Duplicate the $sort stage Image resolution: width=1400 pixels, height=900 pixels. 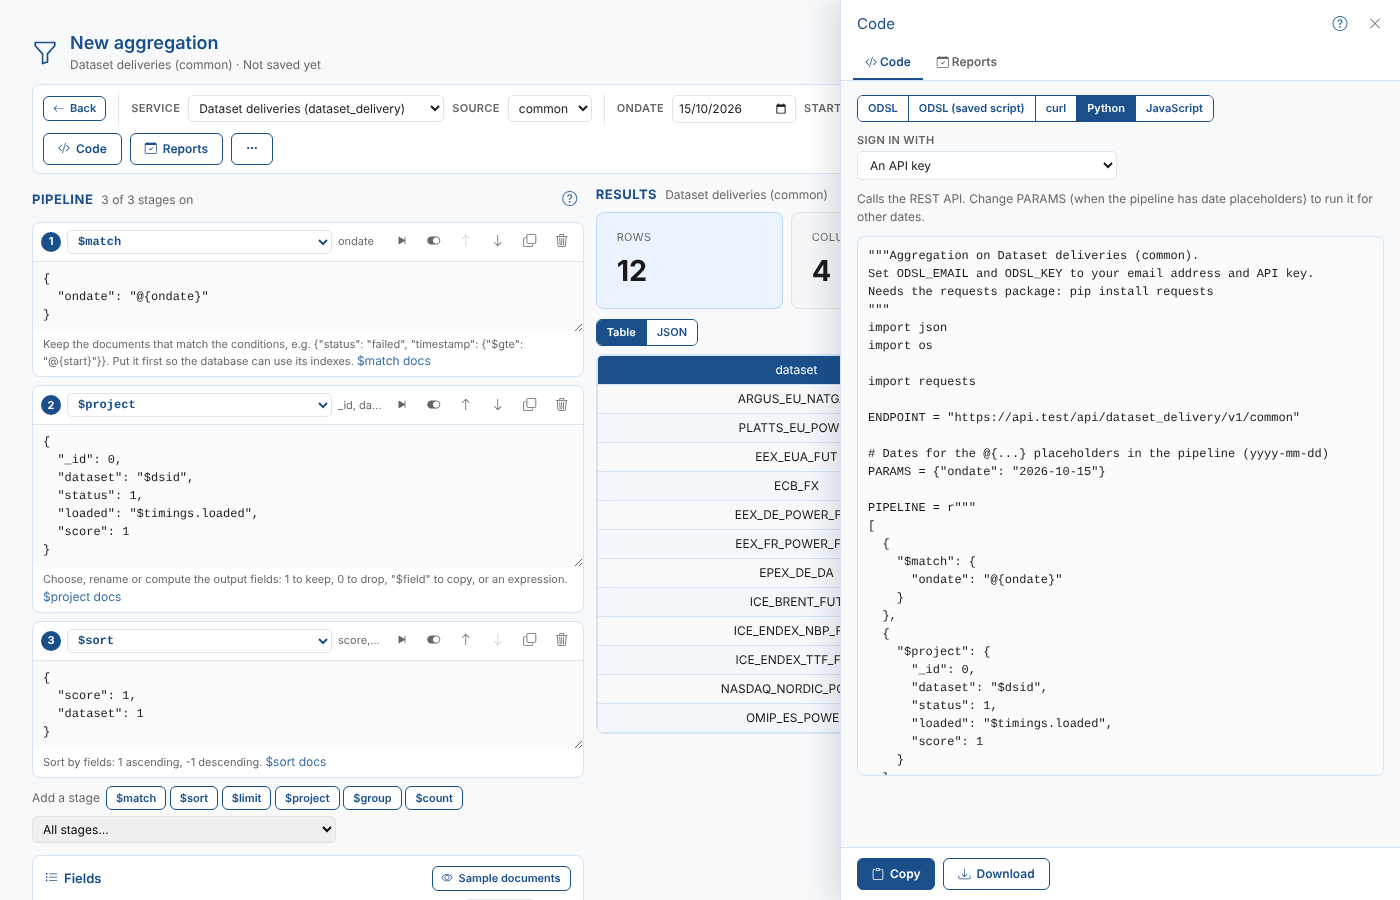[x=530, y=640]
